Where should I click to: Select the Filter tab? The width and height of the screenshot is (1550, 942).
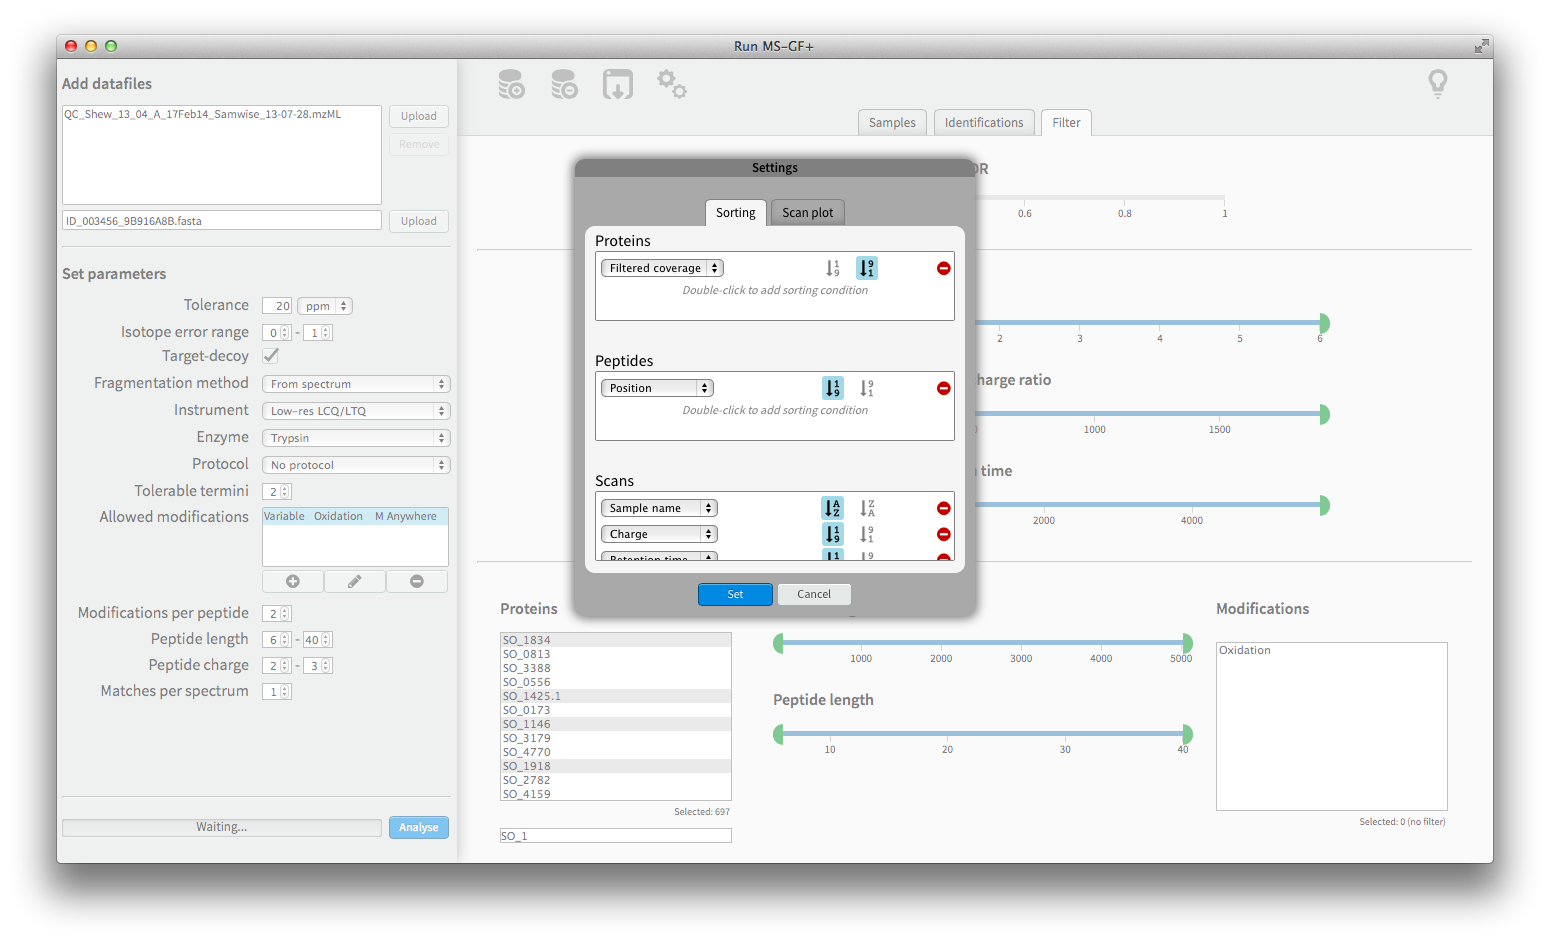[x=1066, y=122]
